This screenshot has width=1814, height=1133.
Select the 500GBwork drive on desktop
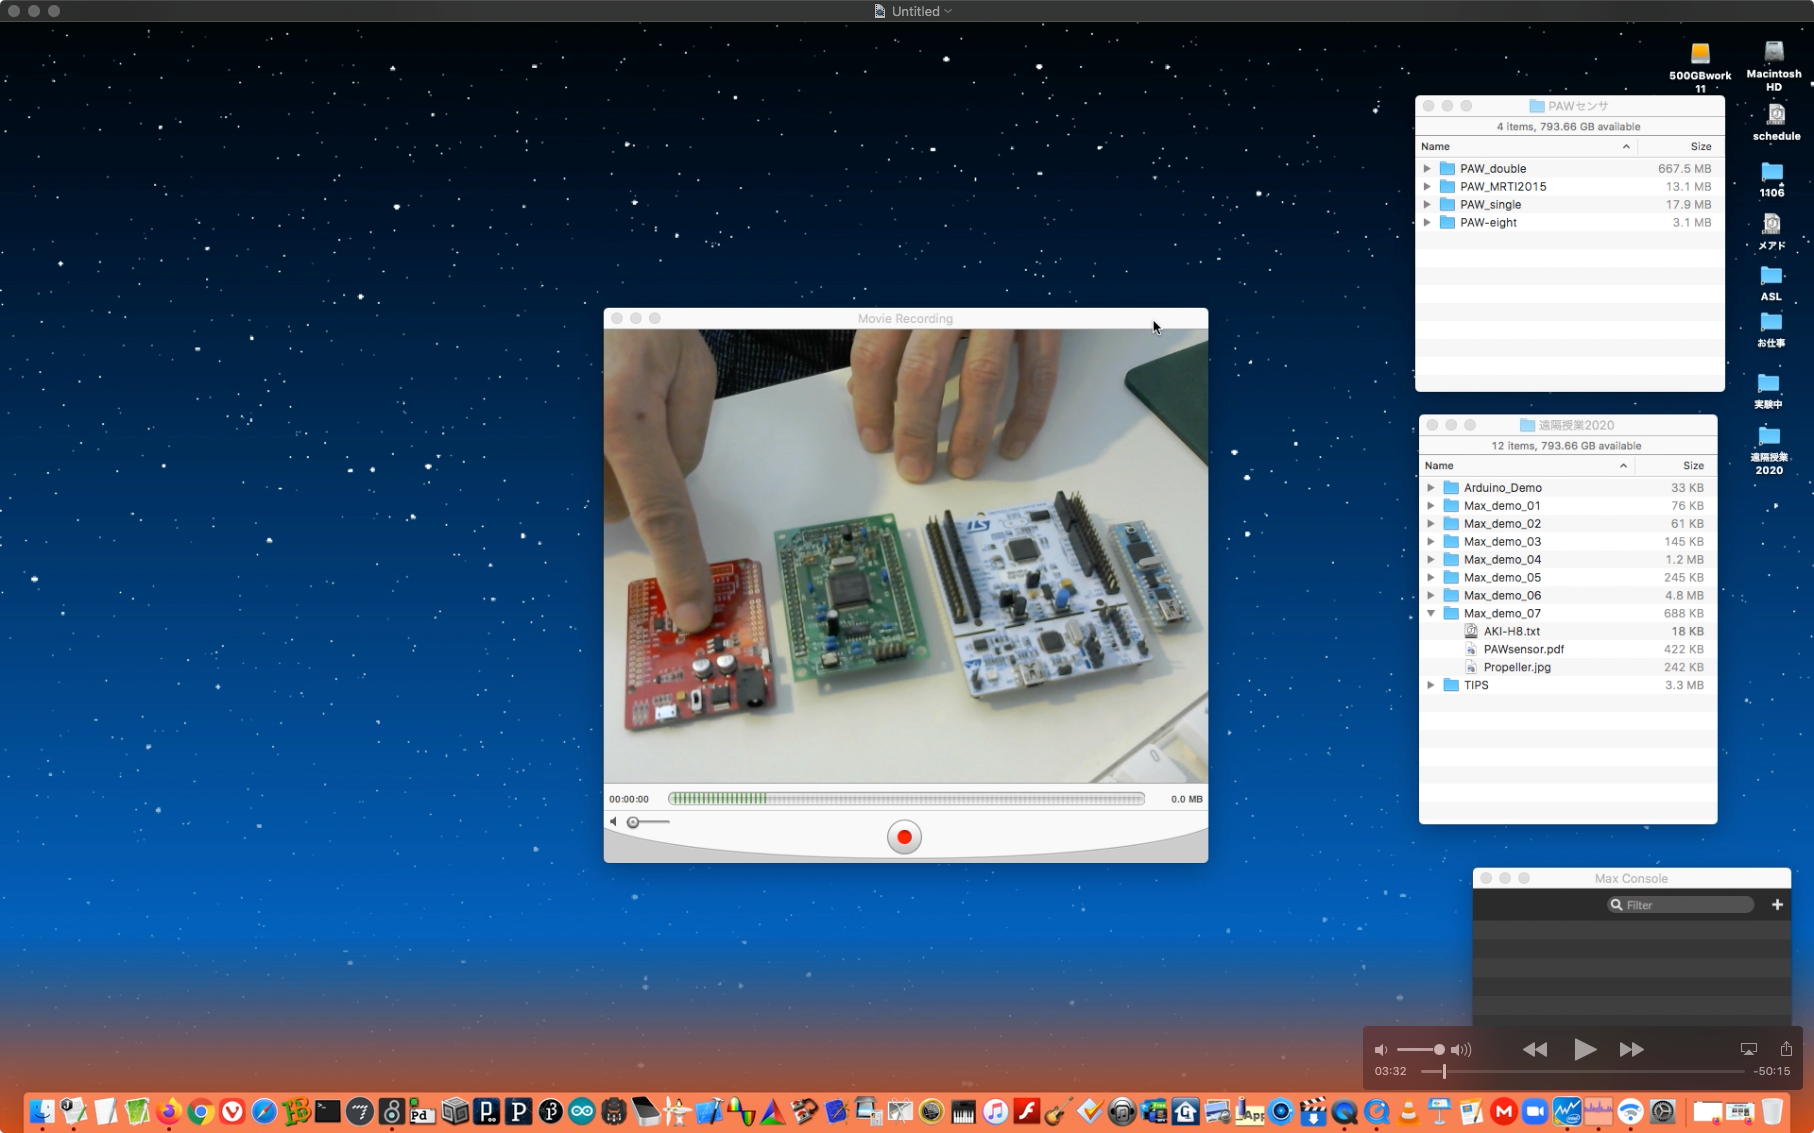(1700, 67)
